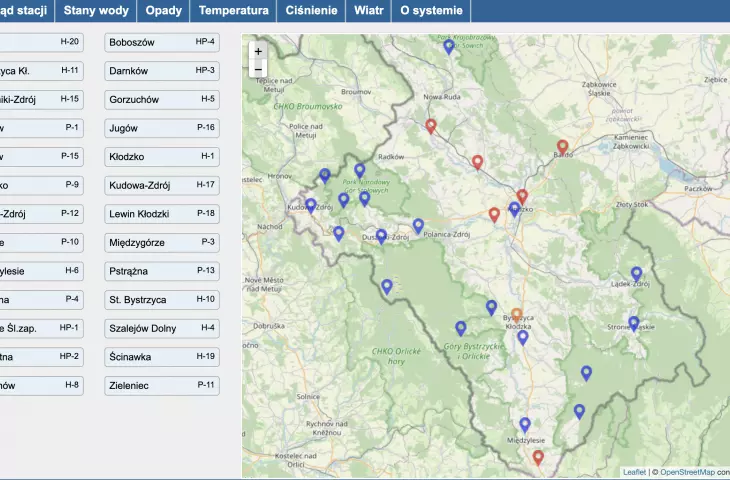This screenshot has width=730, height=480.
Task: Open the H-20 station button
Action: [41, 42]
